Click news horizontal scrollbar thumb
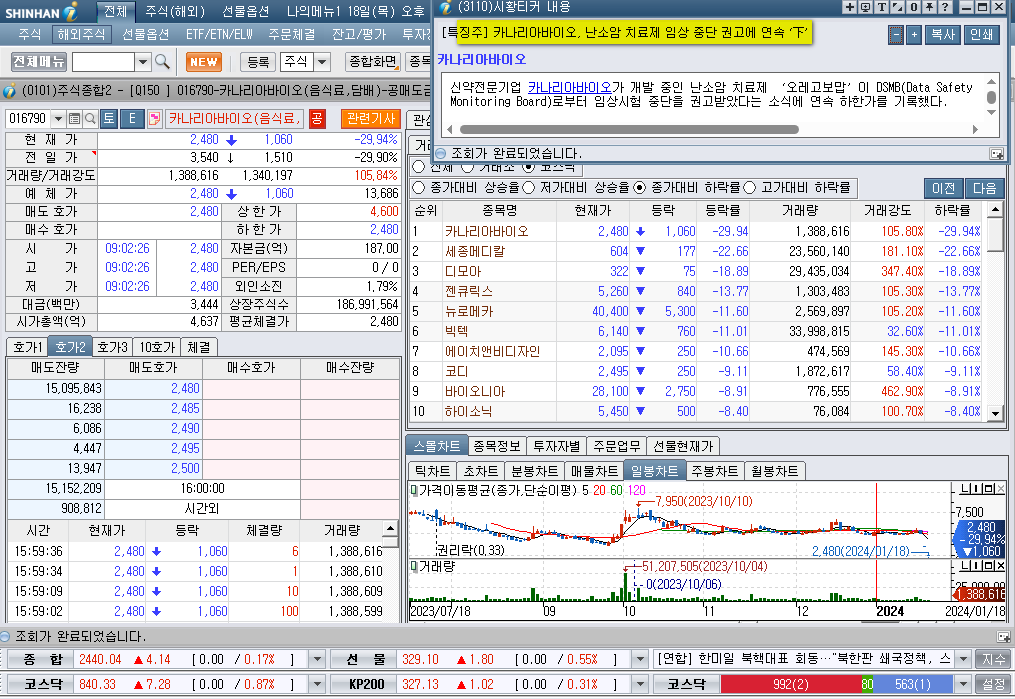 [629, 129]
